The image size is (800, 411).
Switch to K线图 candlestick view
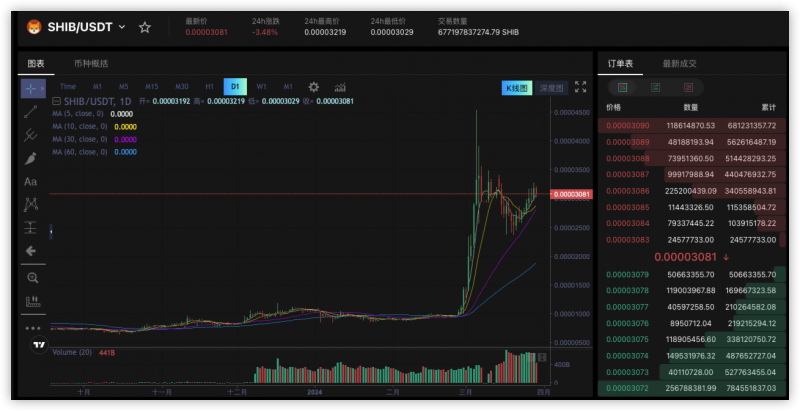coord(517,88)
